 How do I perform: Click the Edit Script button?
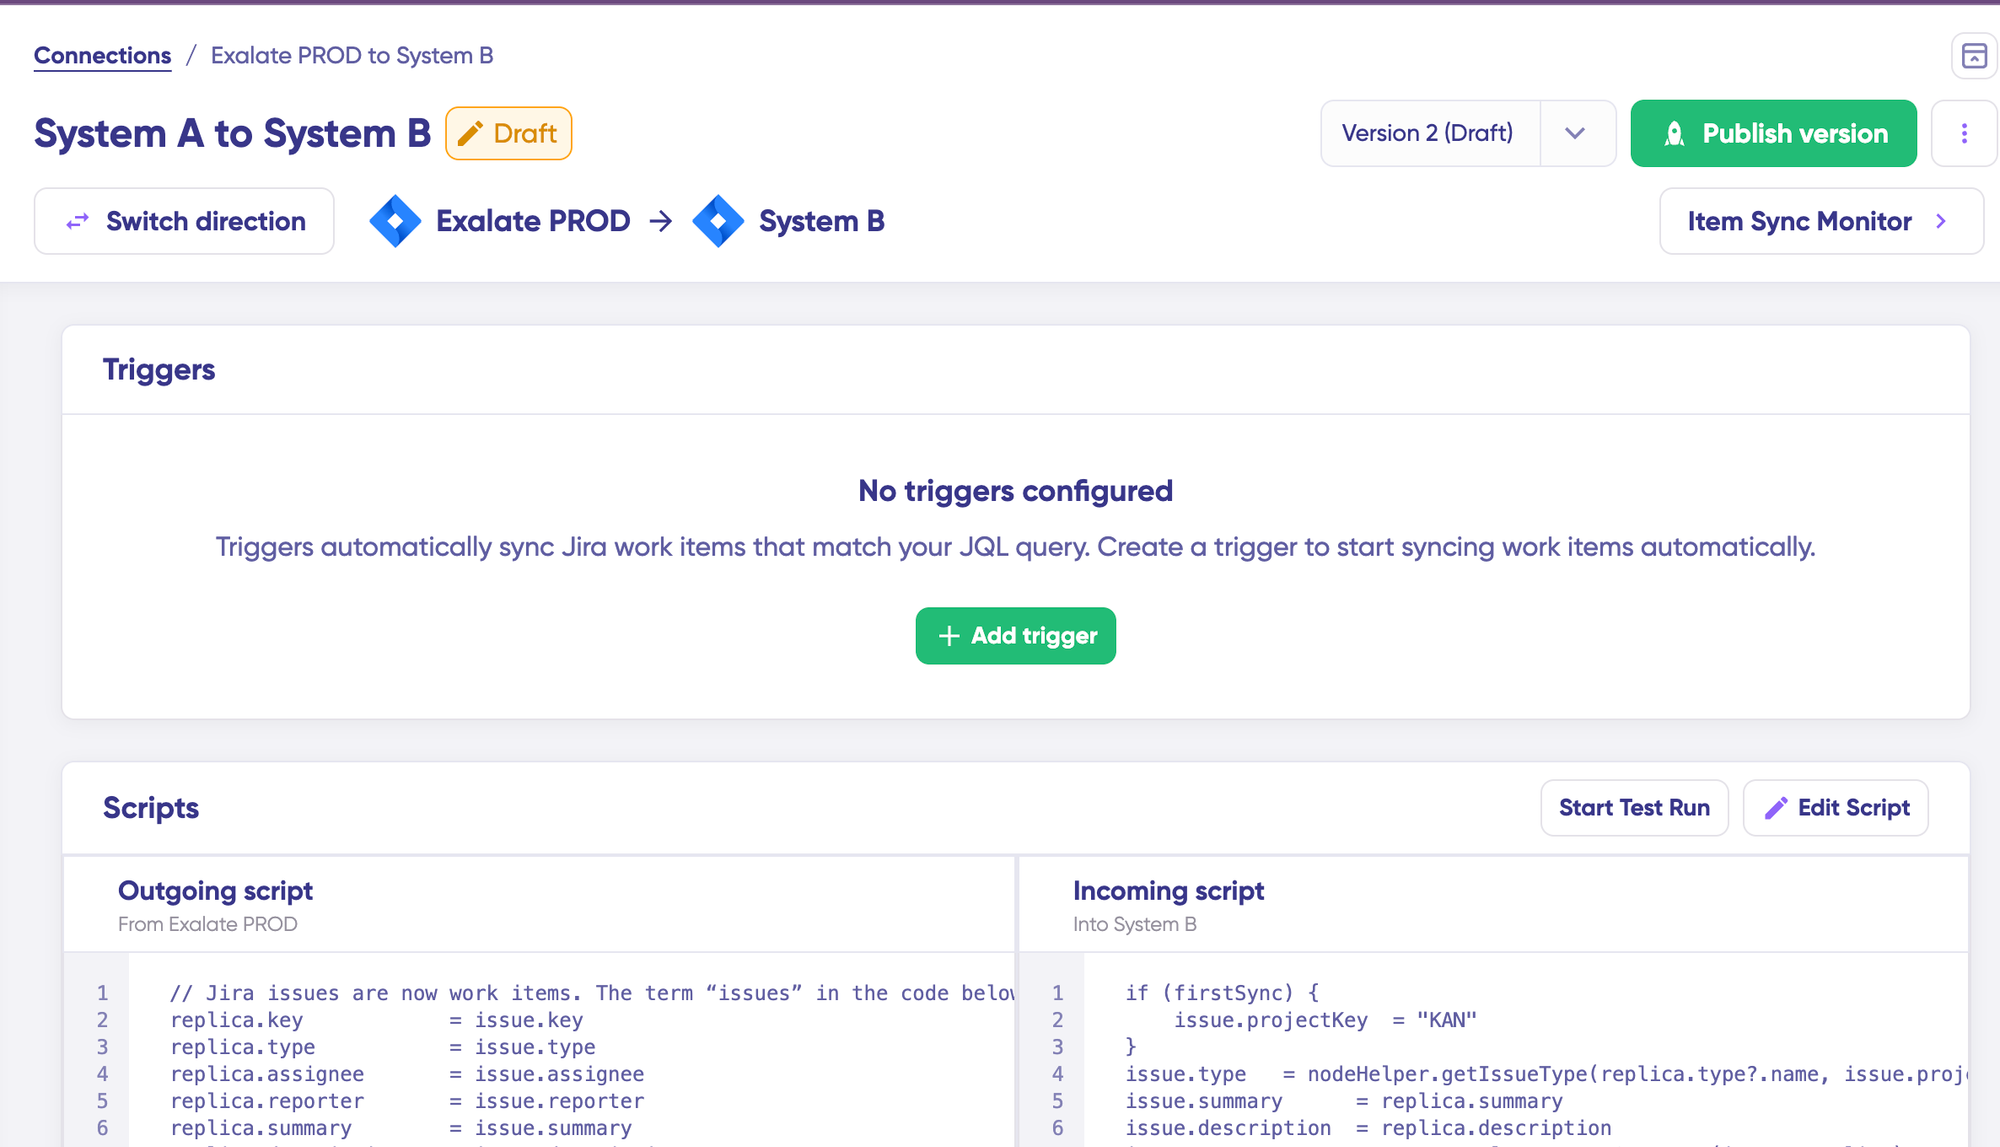pos(1835,808)
